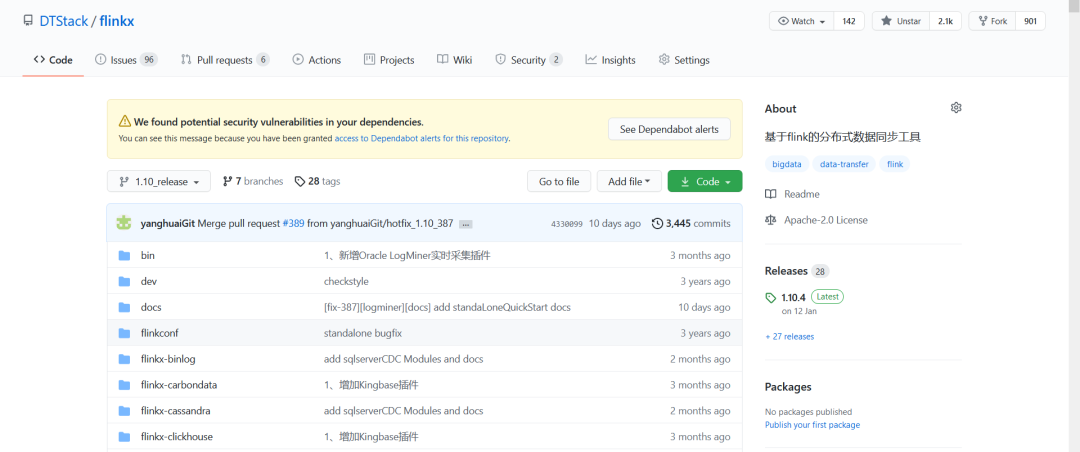The width and height of the screenshot is (1080, 452).
Task: Expand the Add file dropdown
Action: click(629, 181)
